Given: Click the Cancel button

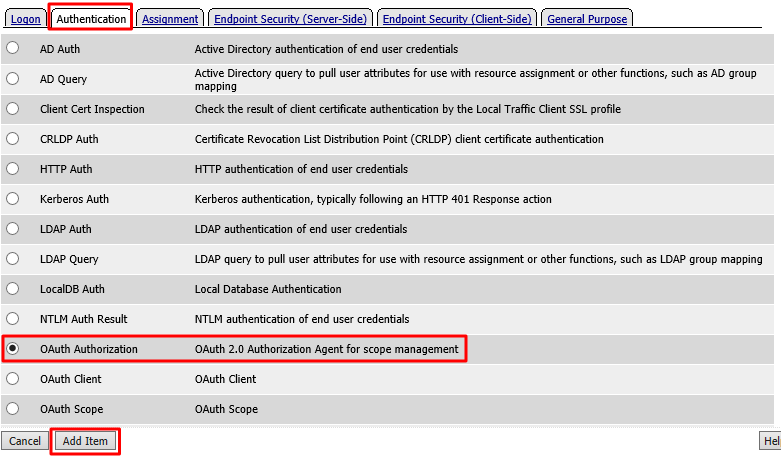Looking at the screenshot, I should (25, 441).
